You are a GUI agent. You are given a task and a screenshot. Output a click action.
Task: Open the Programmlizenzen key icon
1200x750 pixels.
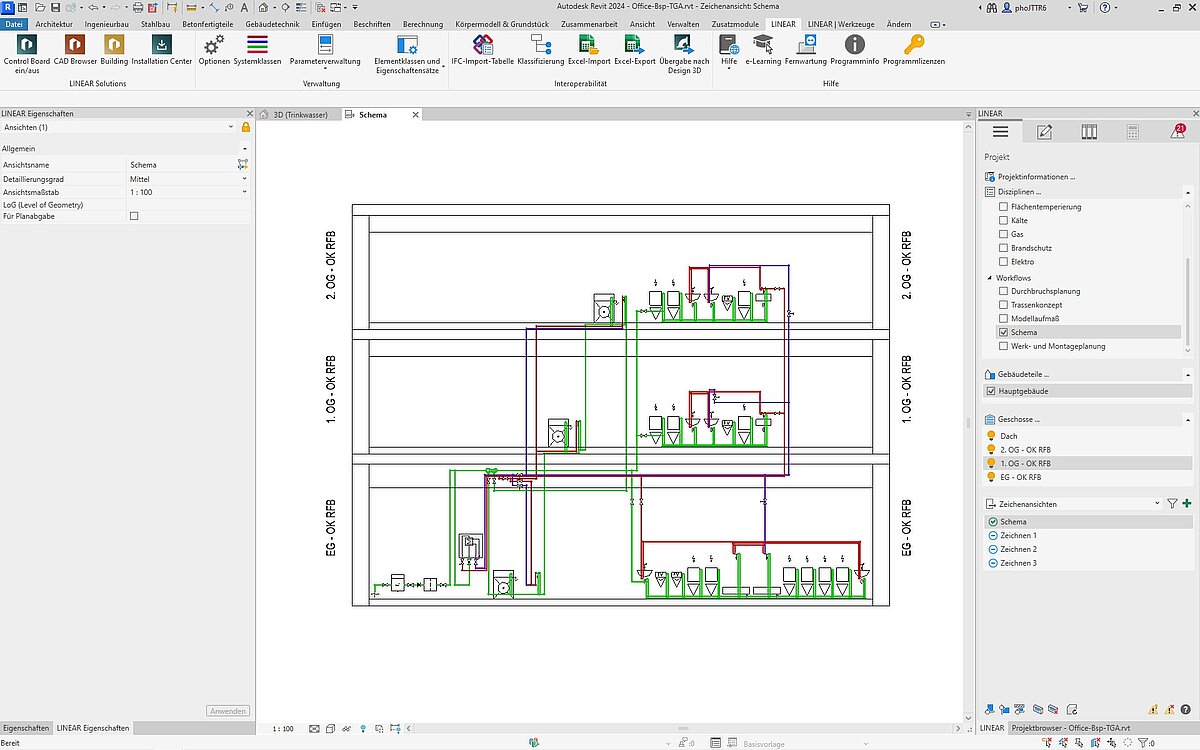[x=913, y=46]
